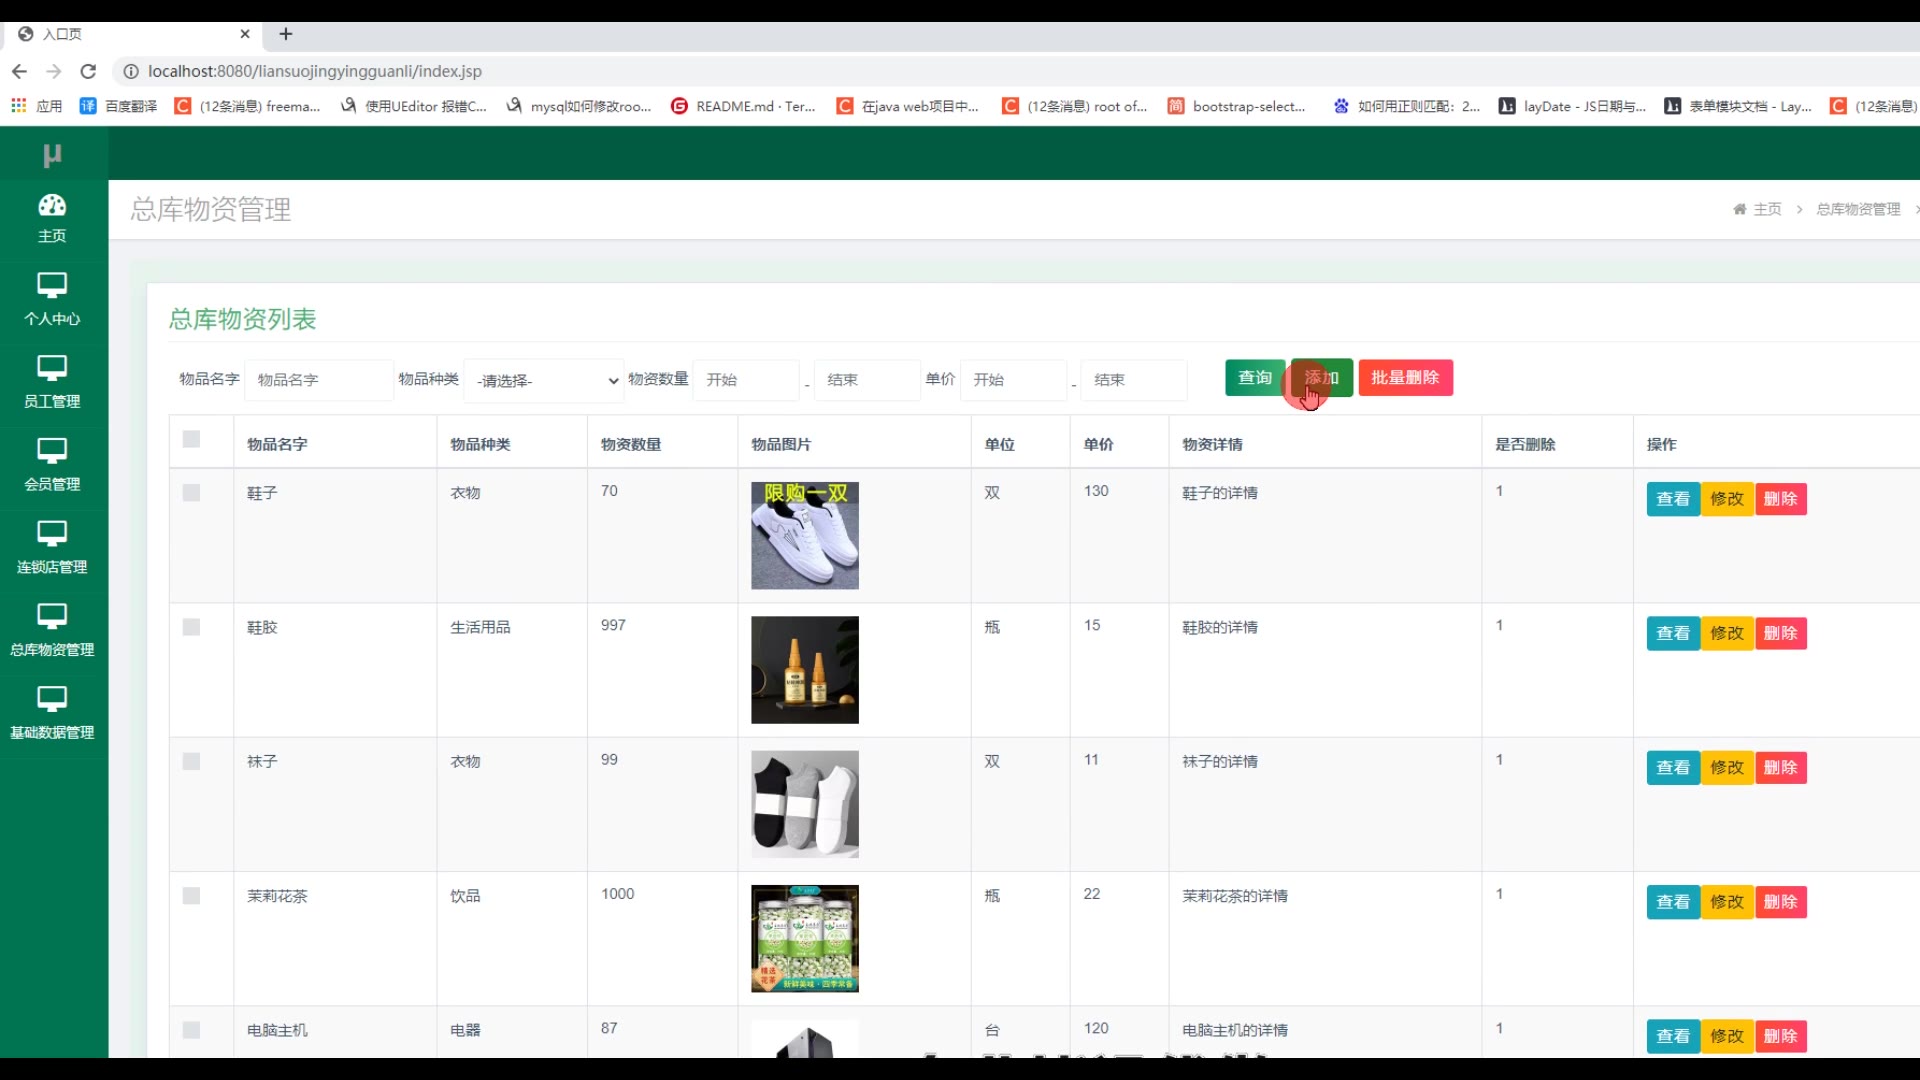This screenshot has width=1920, height=1080.
Task: Open a new browser tab
Action: coord(286,34)
